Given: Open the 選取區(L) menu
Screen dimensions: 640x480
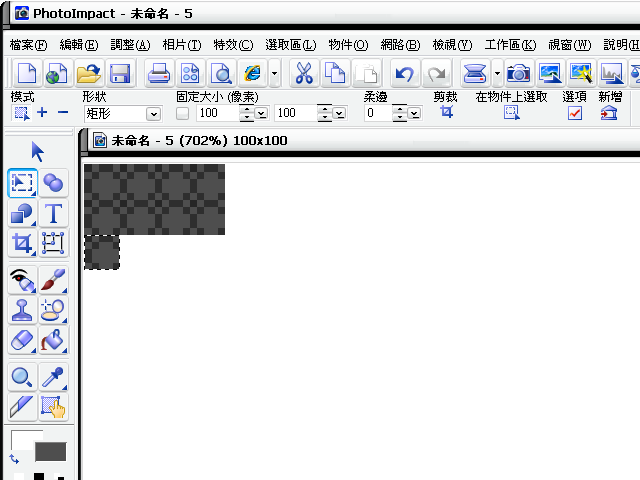Looking at the screenshot, I should pos(291,44).
